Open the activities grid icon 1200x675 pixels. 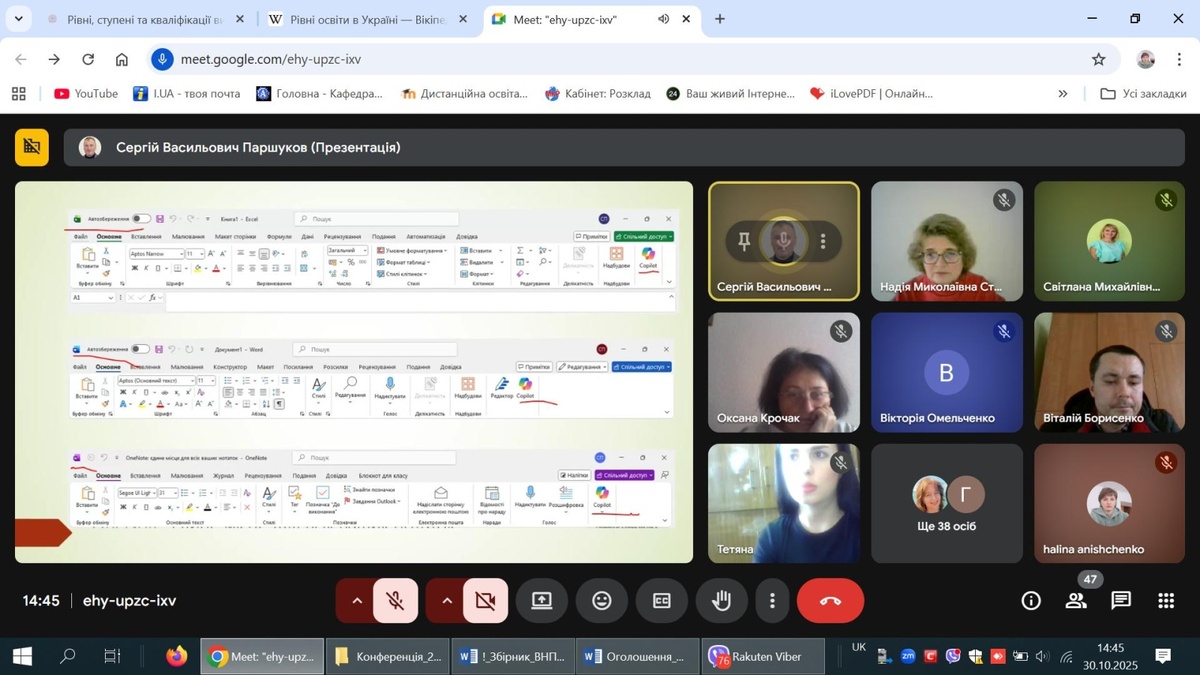click(1166, 601)
